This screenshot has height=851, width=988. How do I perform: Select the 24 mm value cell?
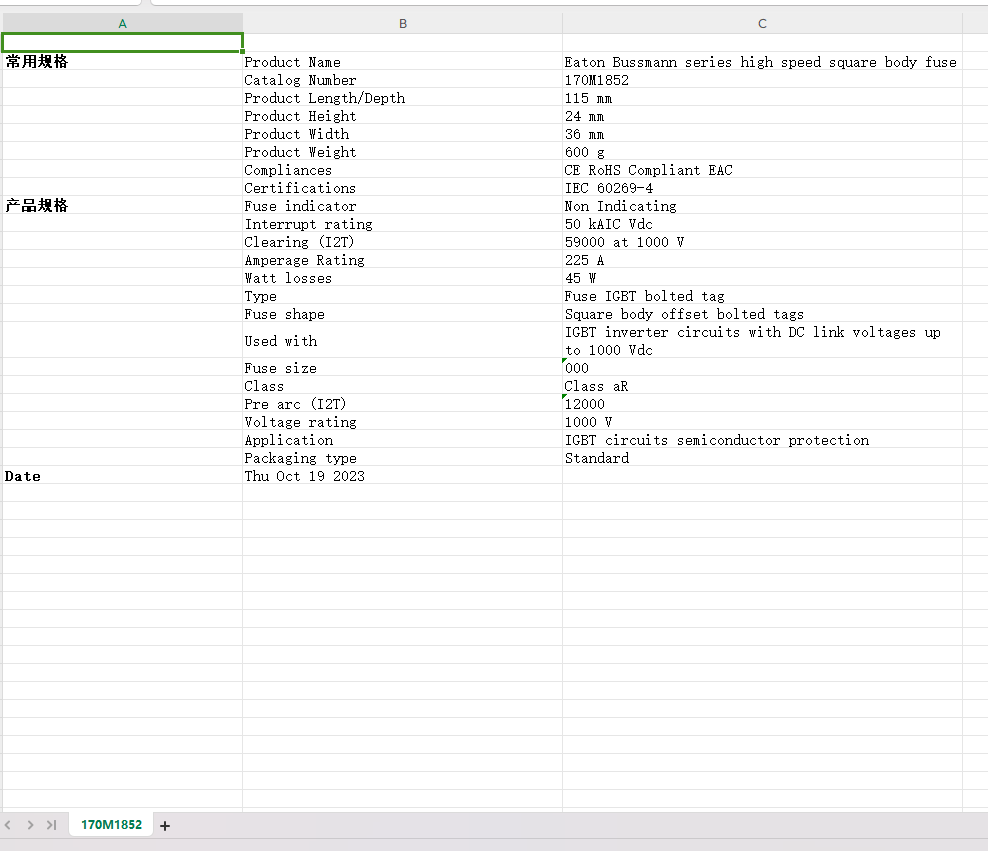pyautogui.click(x=762, y=116)
